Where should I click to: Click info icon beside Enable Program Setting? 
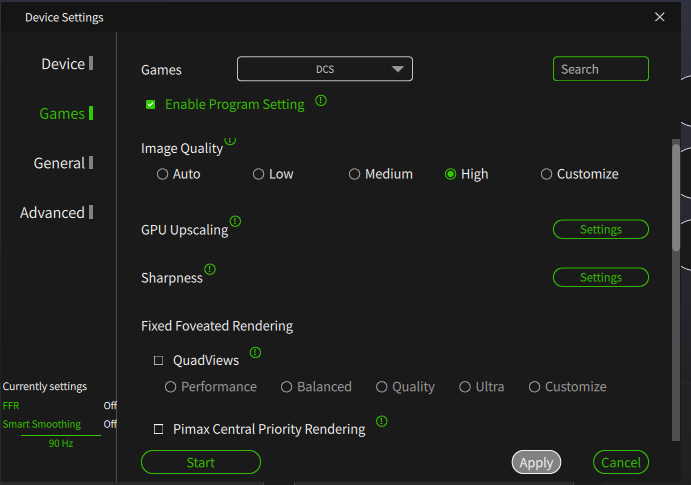(x=321, y=101)
